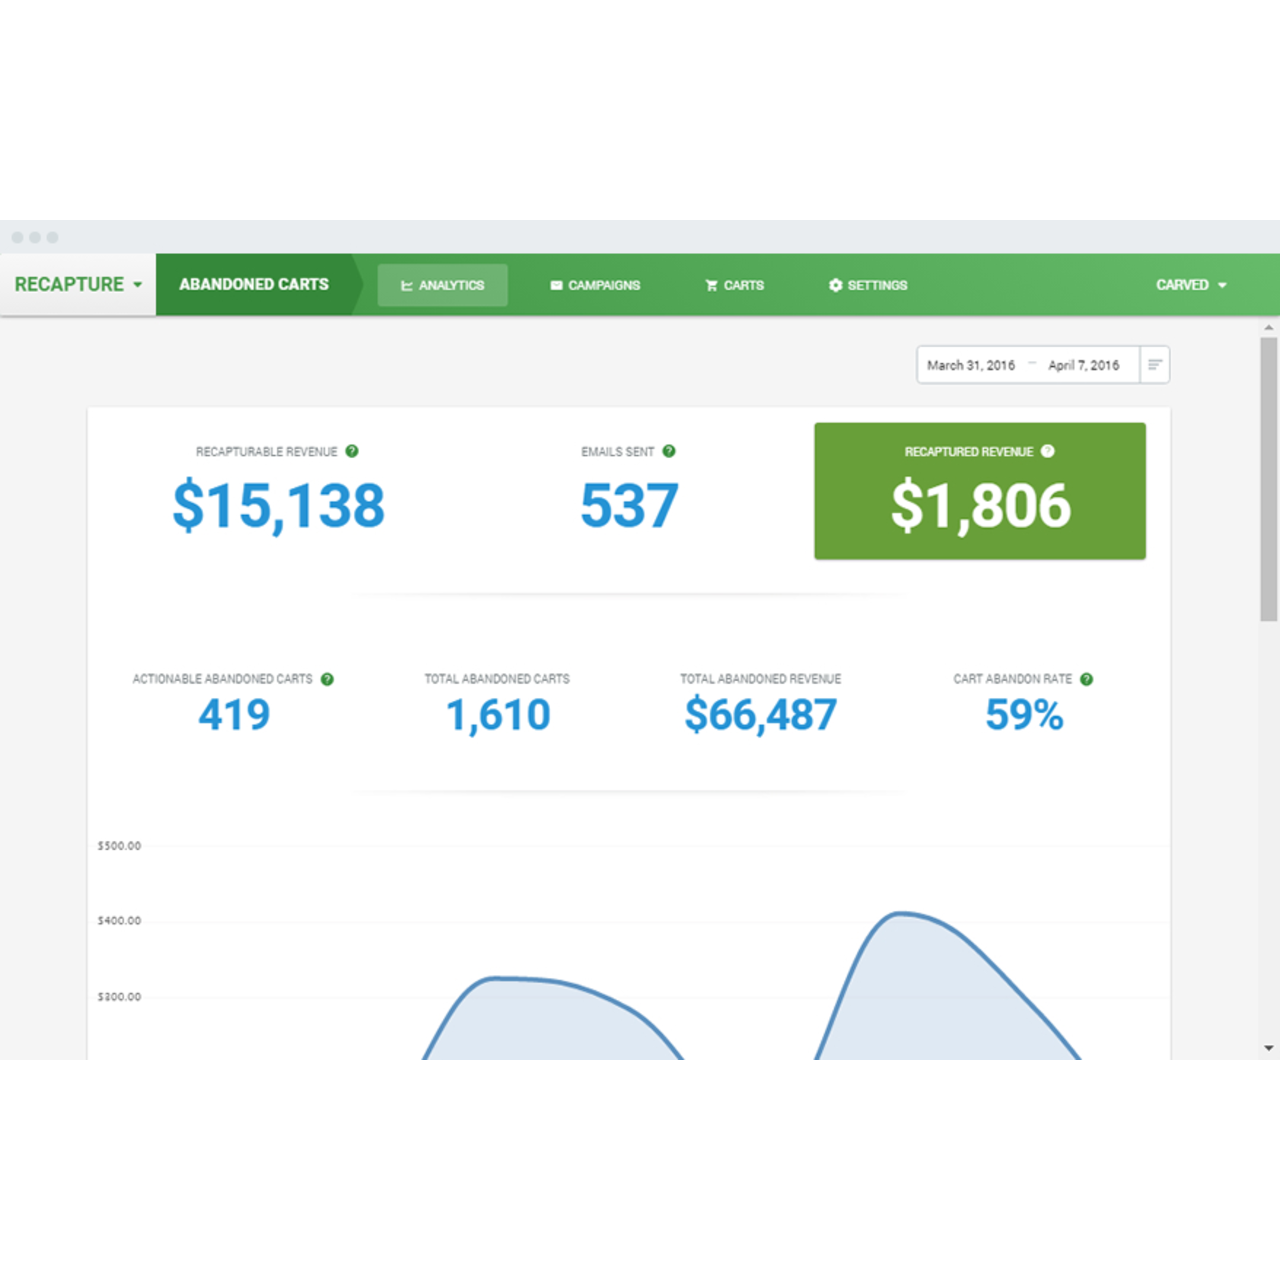Open the Carved account dropdown
Screen dimensions: 1280x1280
1191,285
